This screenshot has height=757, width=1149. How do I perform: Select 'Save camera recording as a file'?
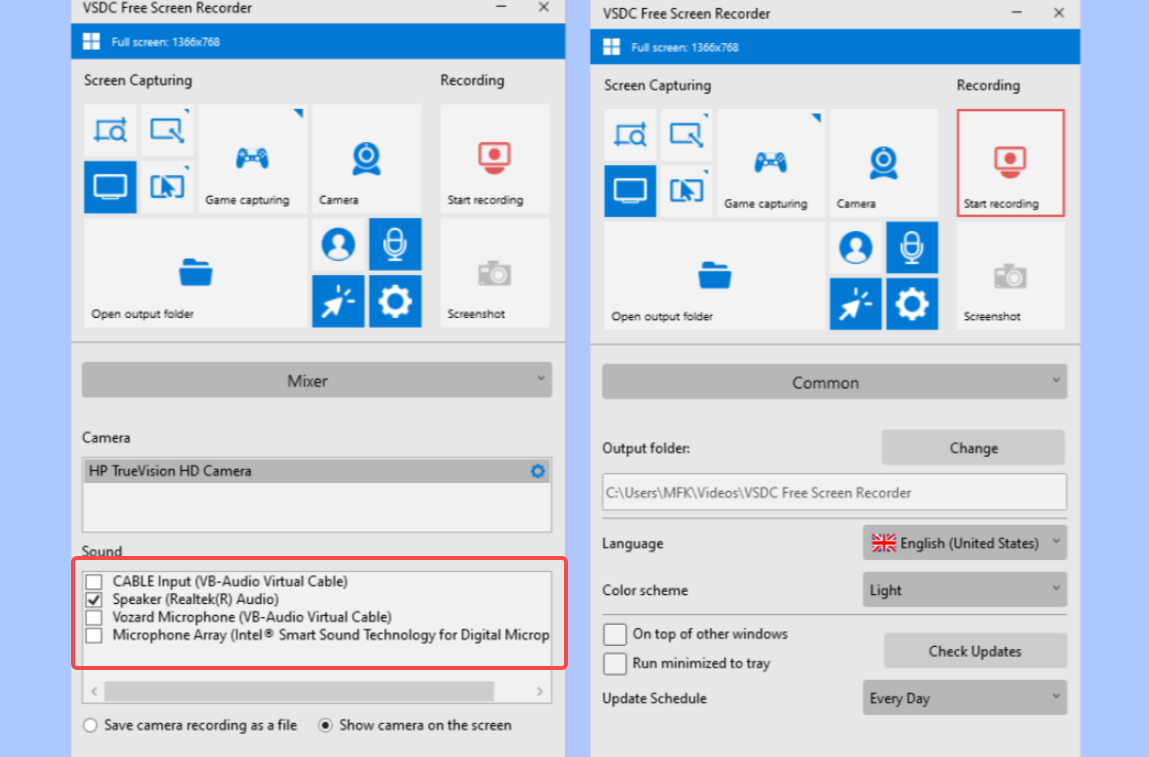pyautogui.click(x=90, y=725)
